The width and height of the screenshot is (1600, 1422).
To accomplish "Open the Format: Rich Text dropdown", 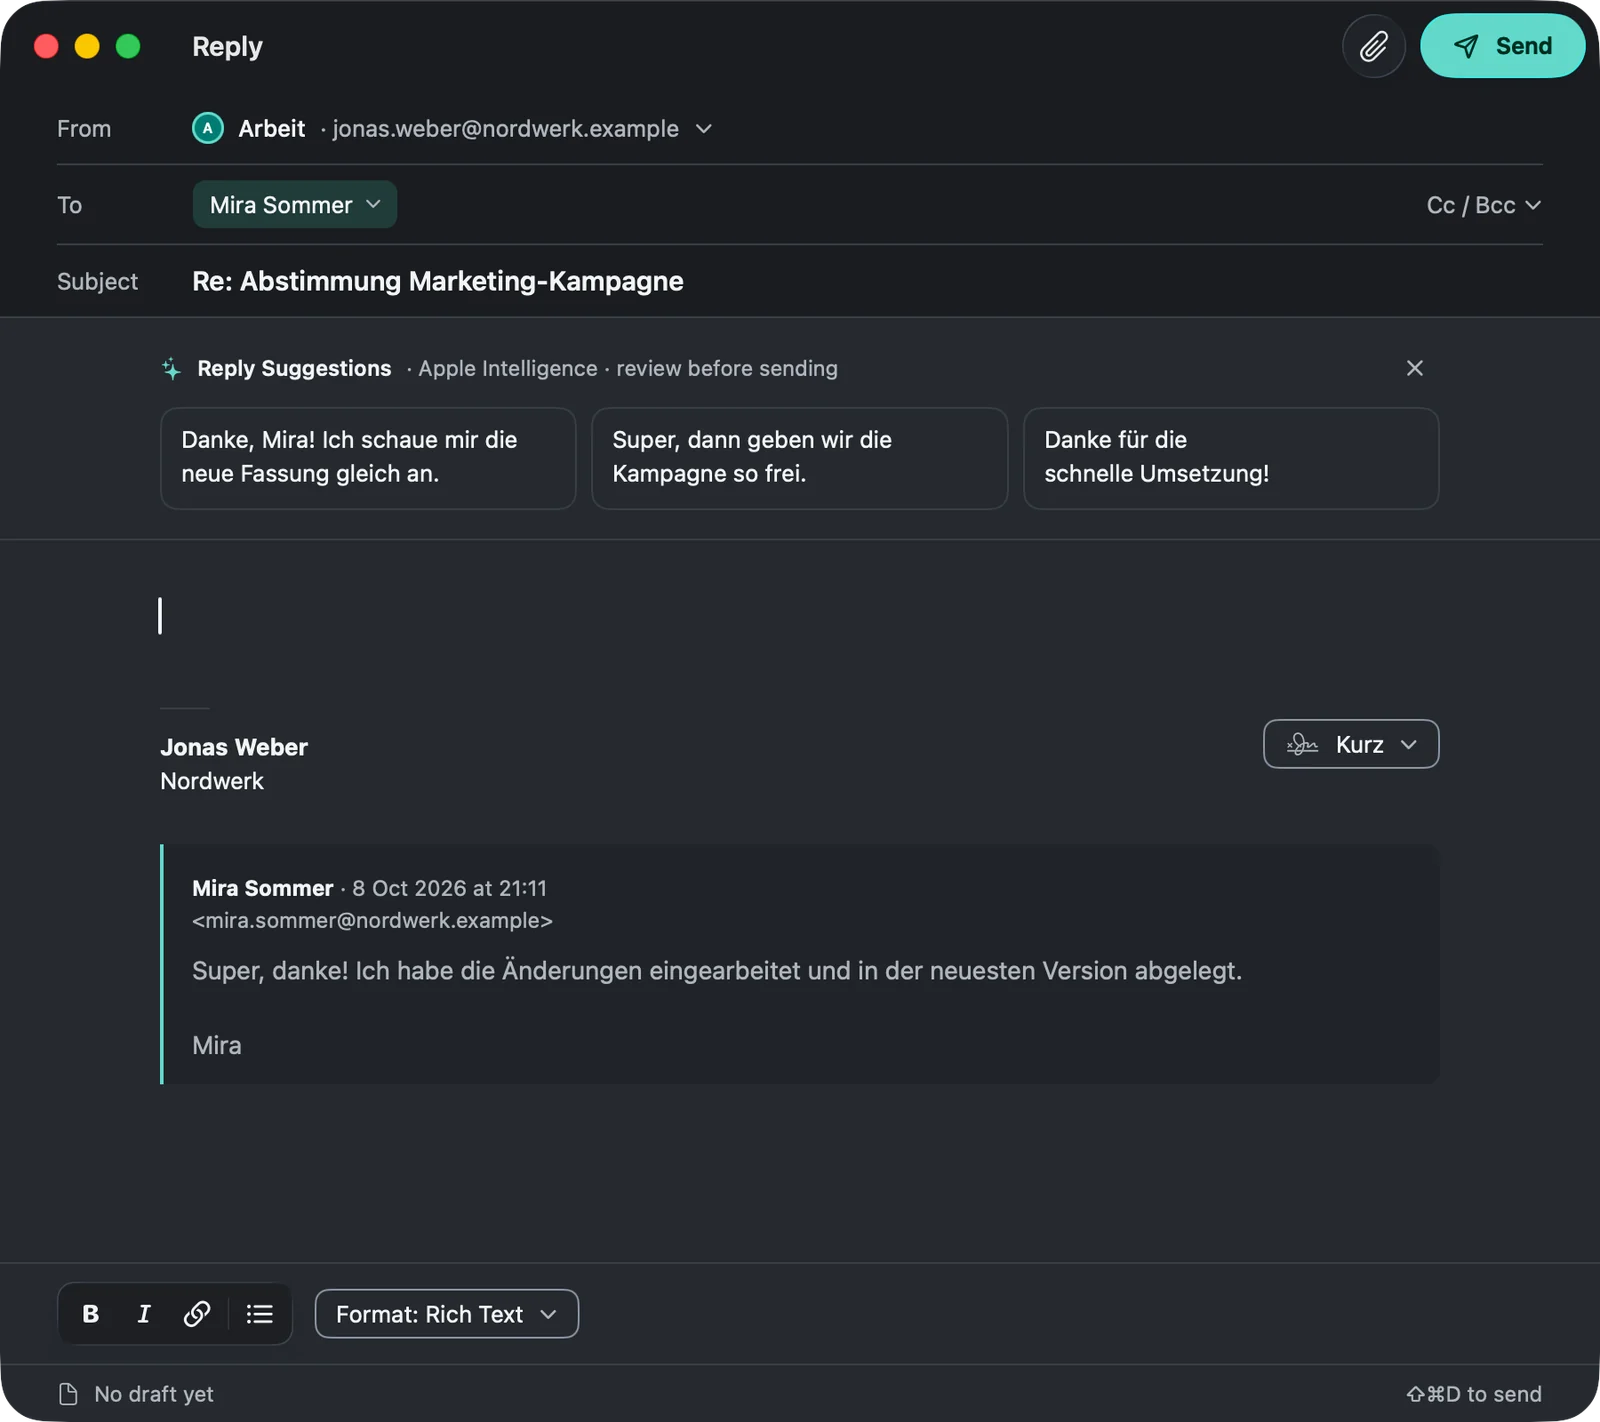I will (x=447, y=1314).
